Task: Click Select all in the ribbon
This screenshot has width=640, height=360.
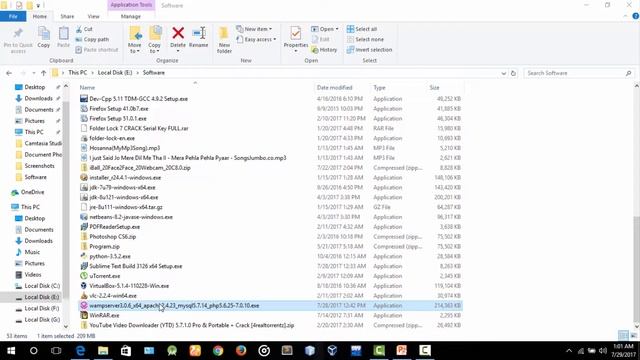Action: [362, 29]
